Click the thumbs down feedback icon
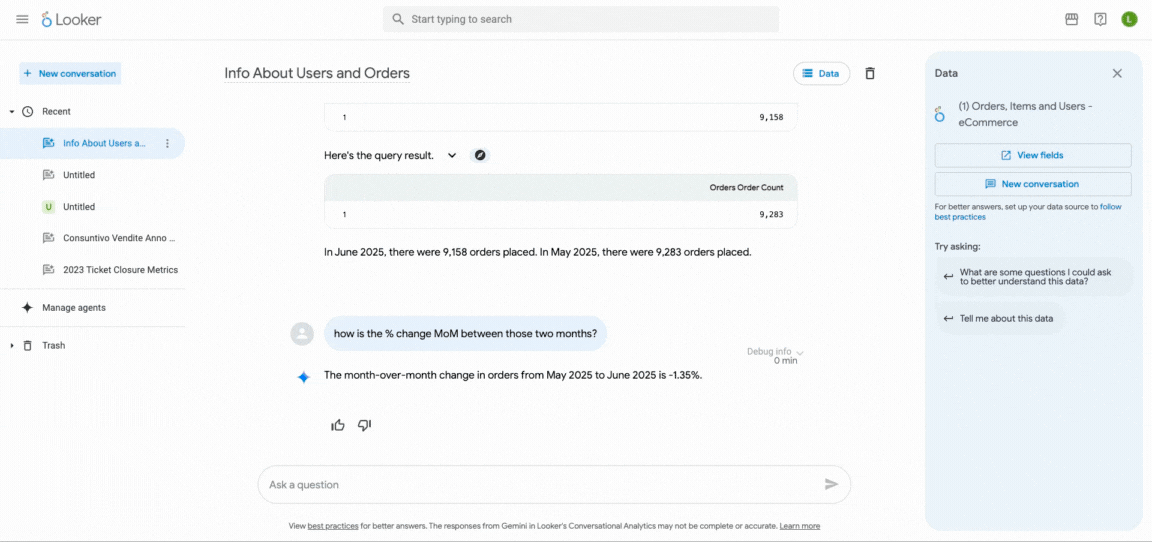The width and height of the screenshot is (1152, 542). click(x=364, y=425)
